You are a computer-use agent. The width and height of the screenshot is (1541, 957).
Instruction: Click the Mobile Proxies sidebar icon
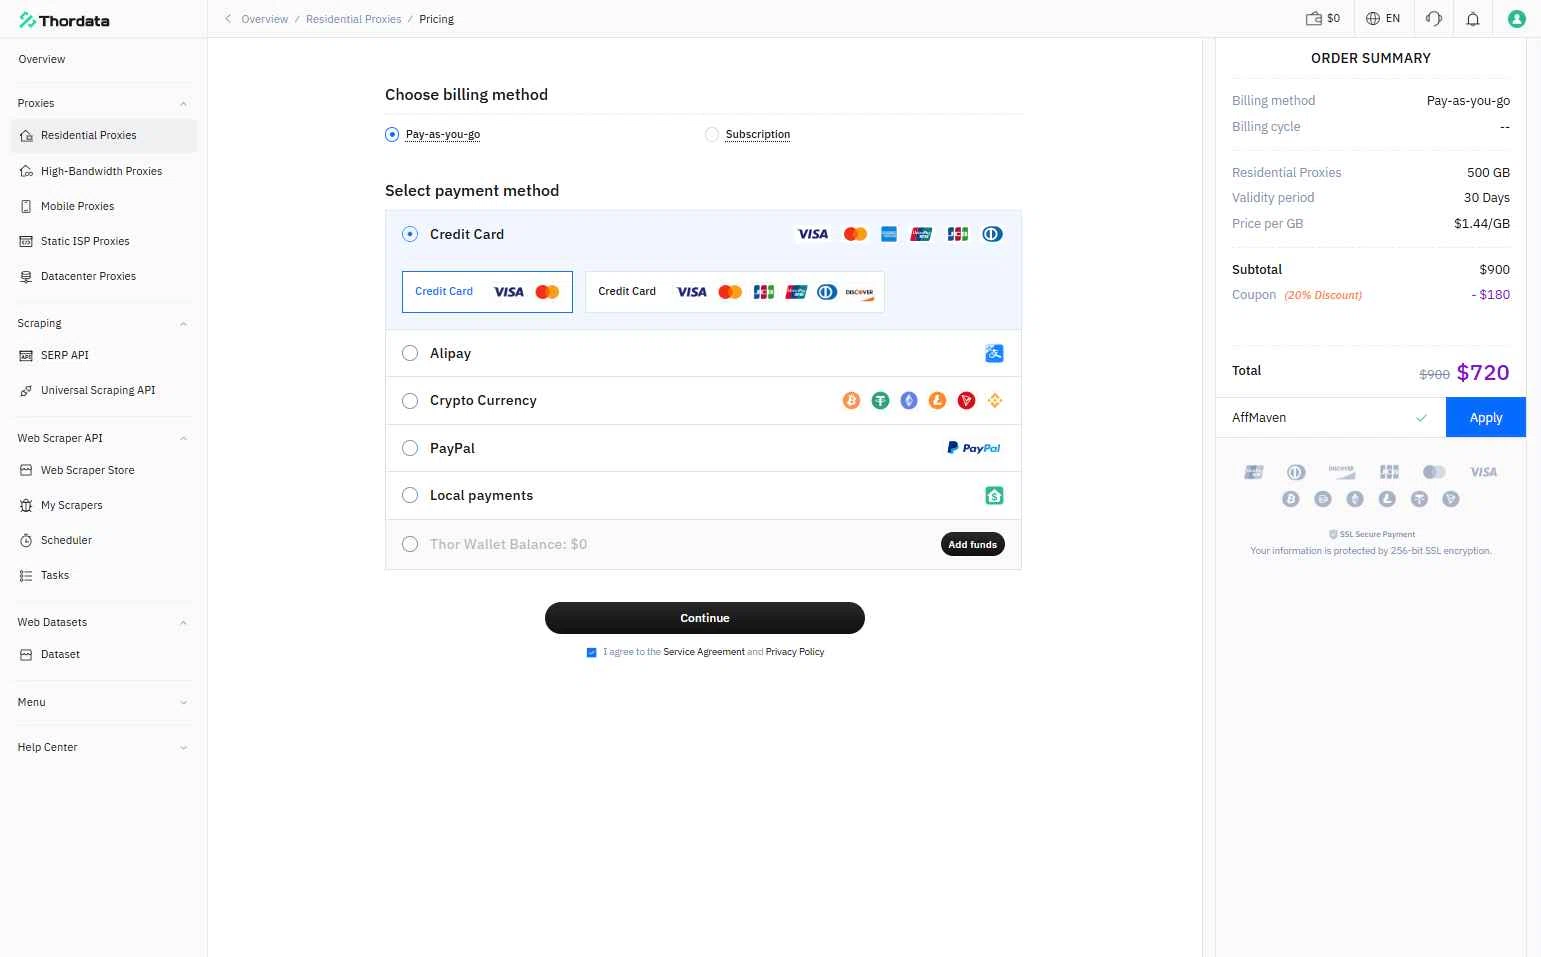click(x=27, y=207)
